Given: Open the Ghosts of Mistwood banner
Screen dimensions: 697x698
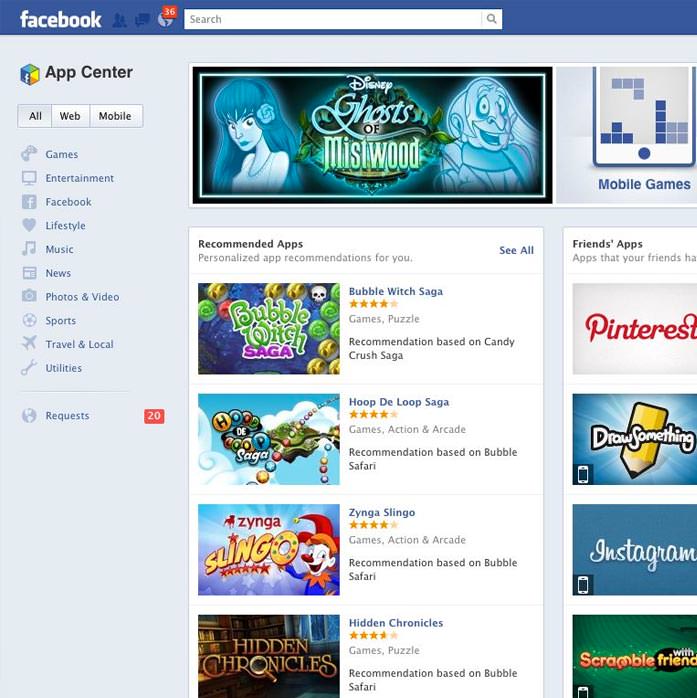Looking at the screenshot, I should [x=373, y=135].
